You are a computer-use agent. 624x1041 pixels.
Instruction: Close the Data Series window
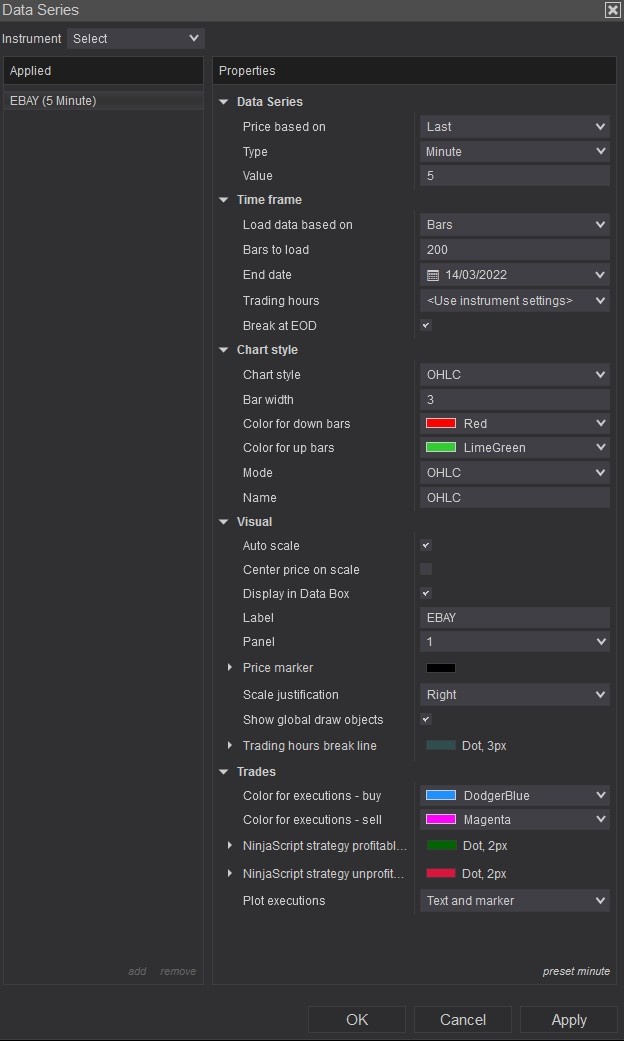[x=612, y=10]
